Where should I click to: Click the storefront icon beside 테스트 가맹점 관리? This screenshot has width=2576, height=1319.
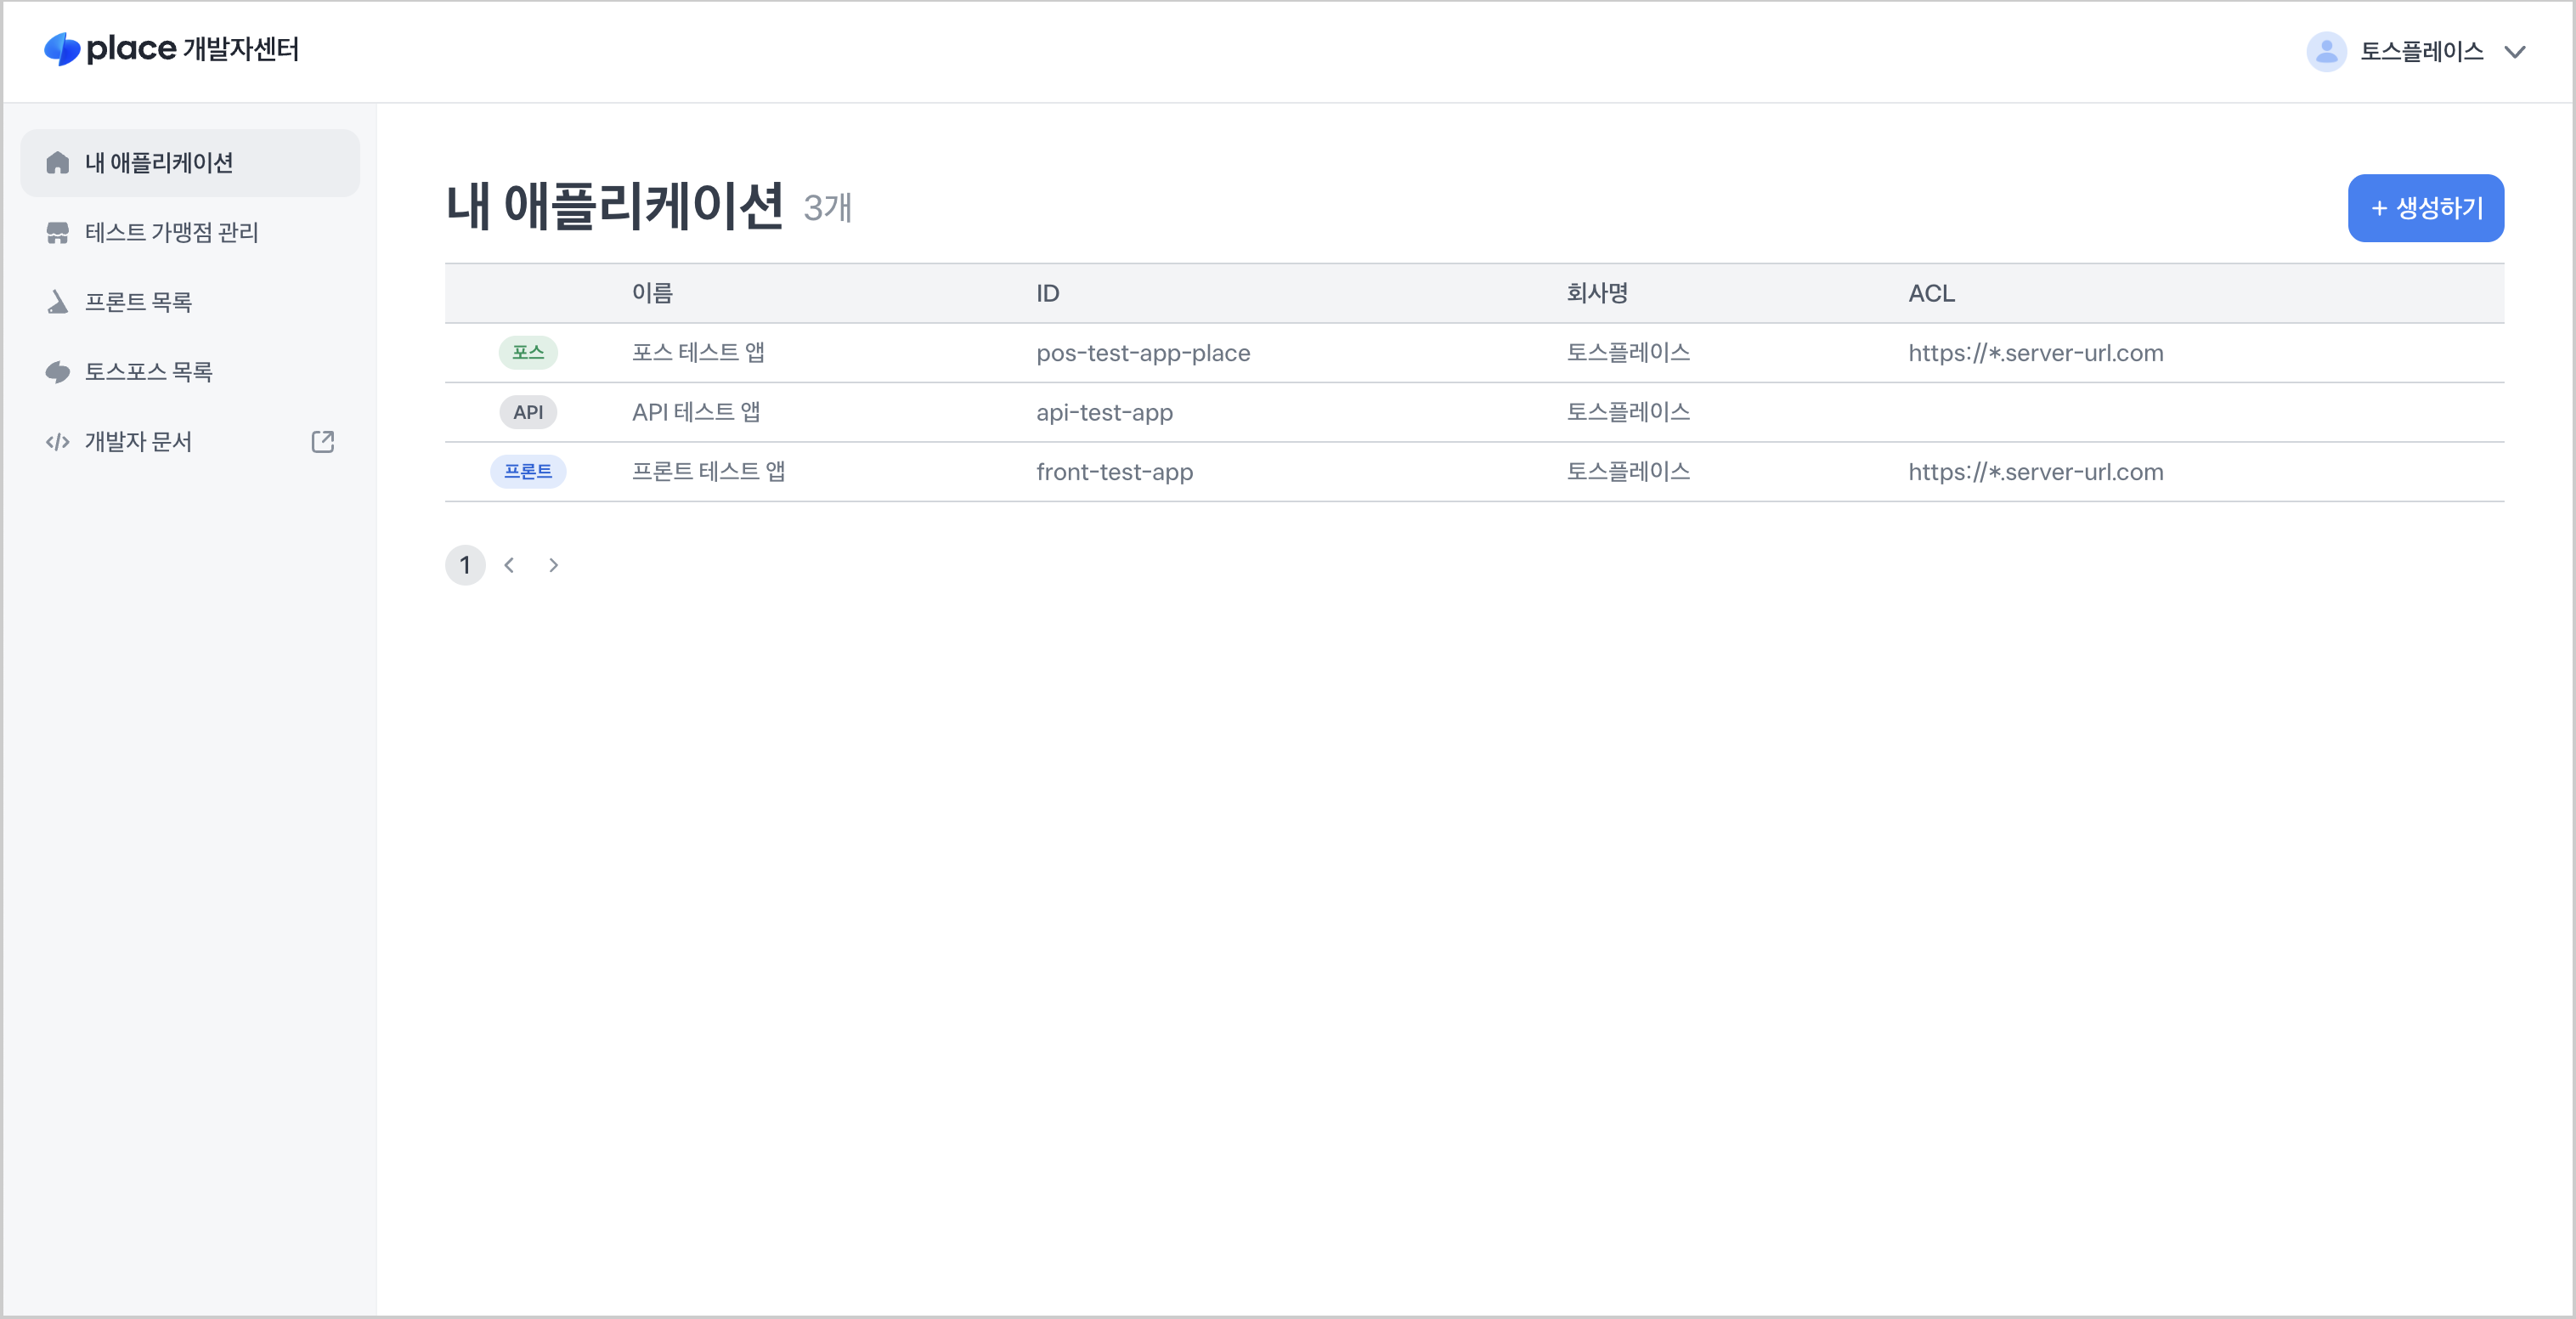click(x=57, y=232)
